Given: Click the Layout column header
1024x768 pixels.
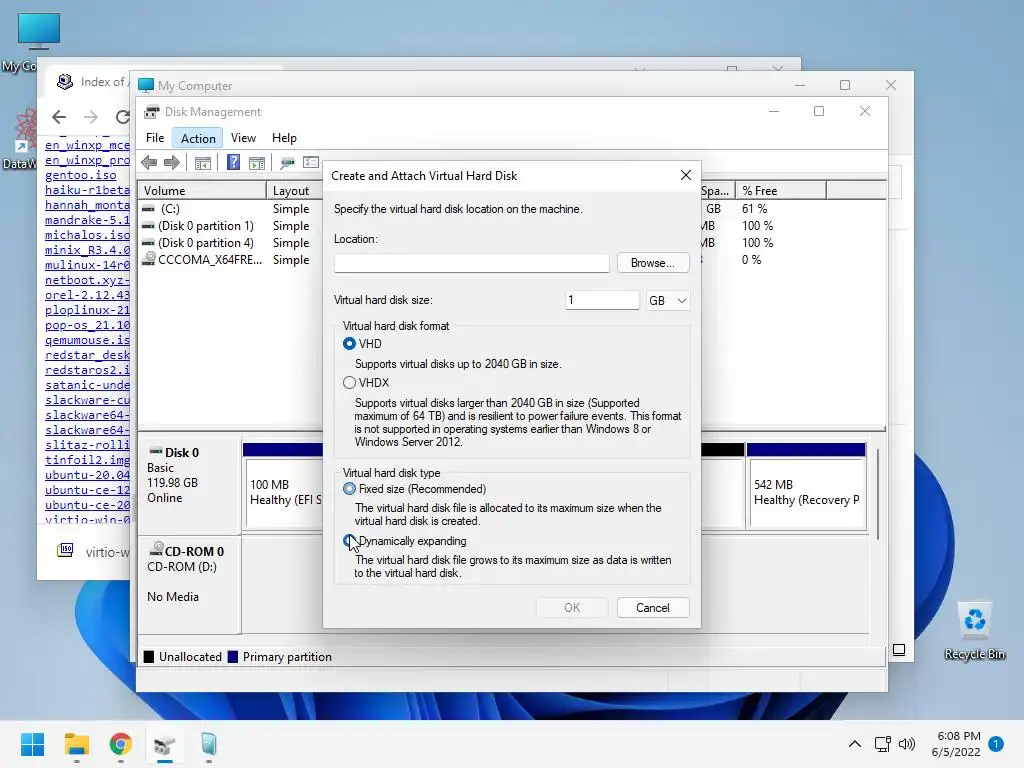Looking at the screenshot, I should [294, 191].
